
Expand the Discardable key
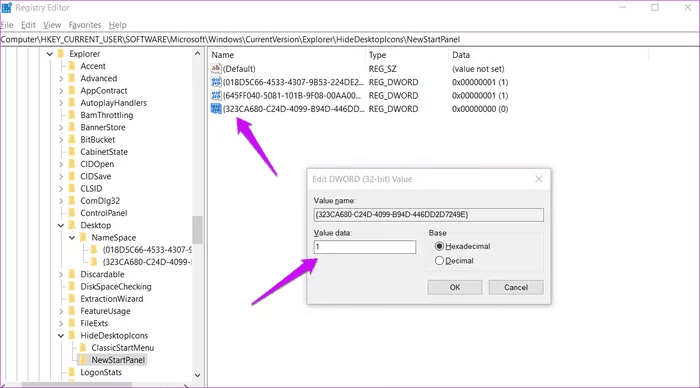[61, 275]
